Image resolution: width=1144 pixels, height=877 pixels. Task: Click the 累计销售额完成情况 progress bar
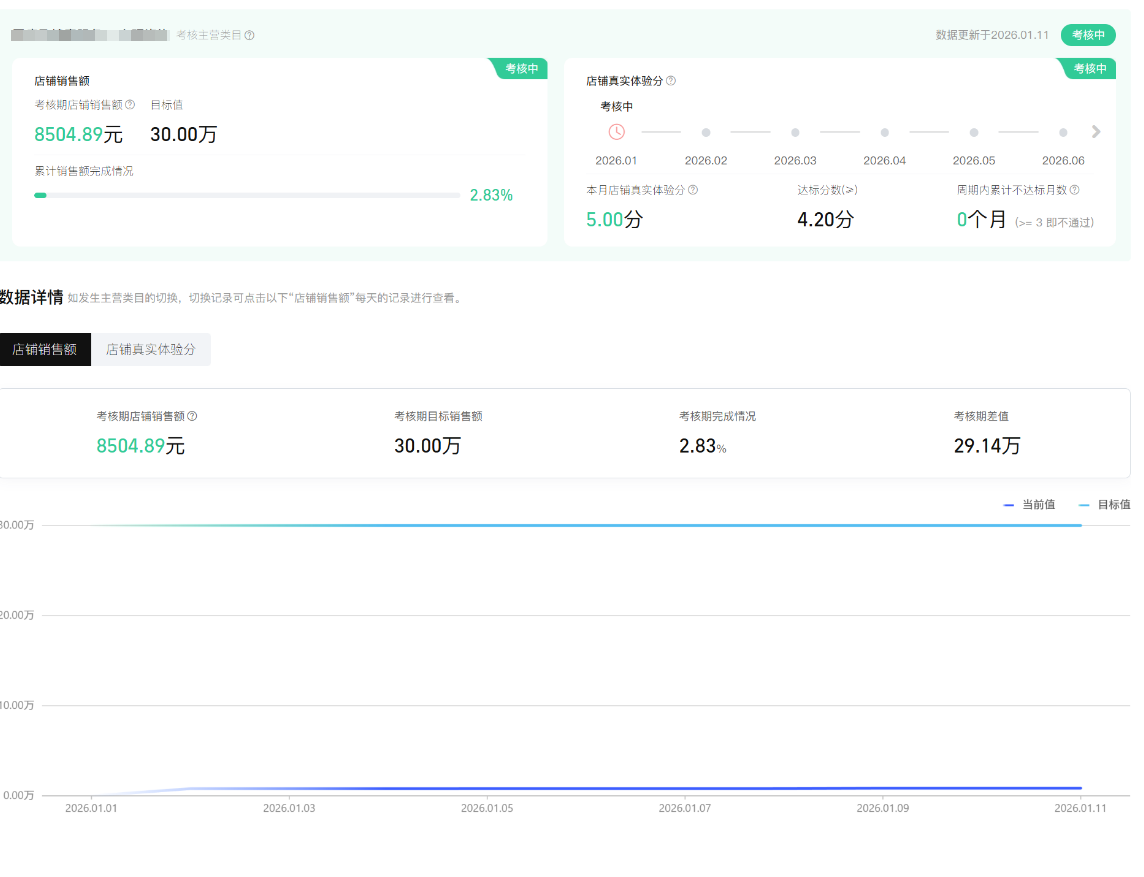247,195
